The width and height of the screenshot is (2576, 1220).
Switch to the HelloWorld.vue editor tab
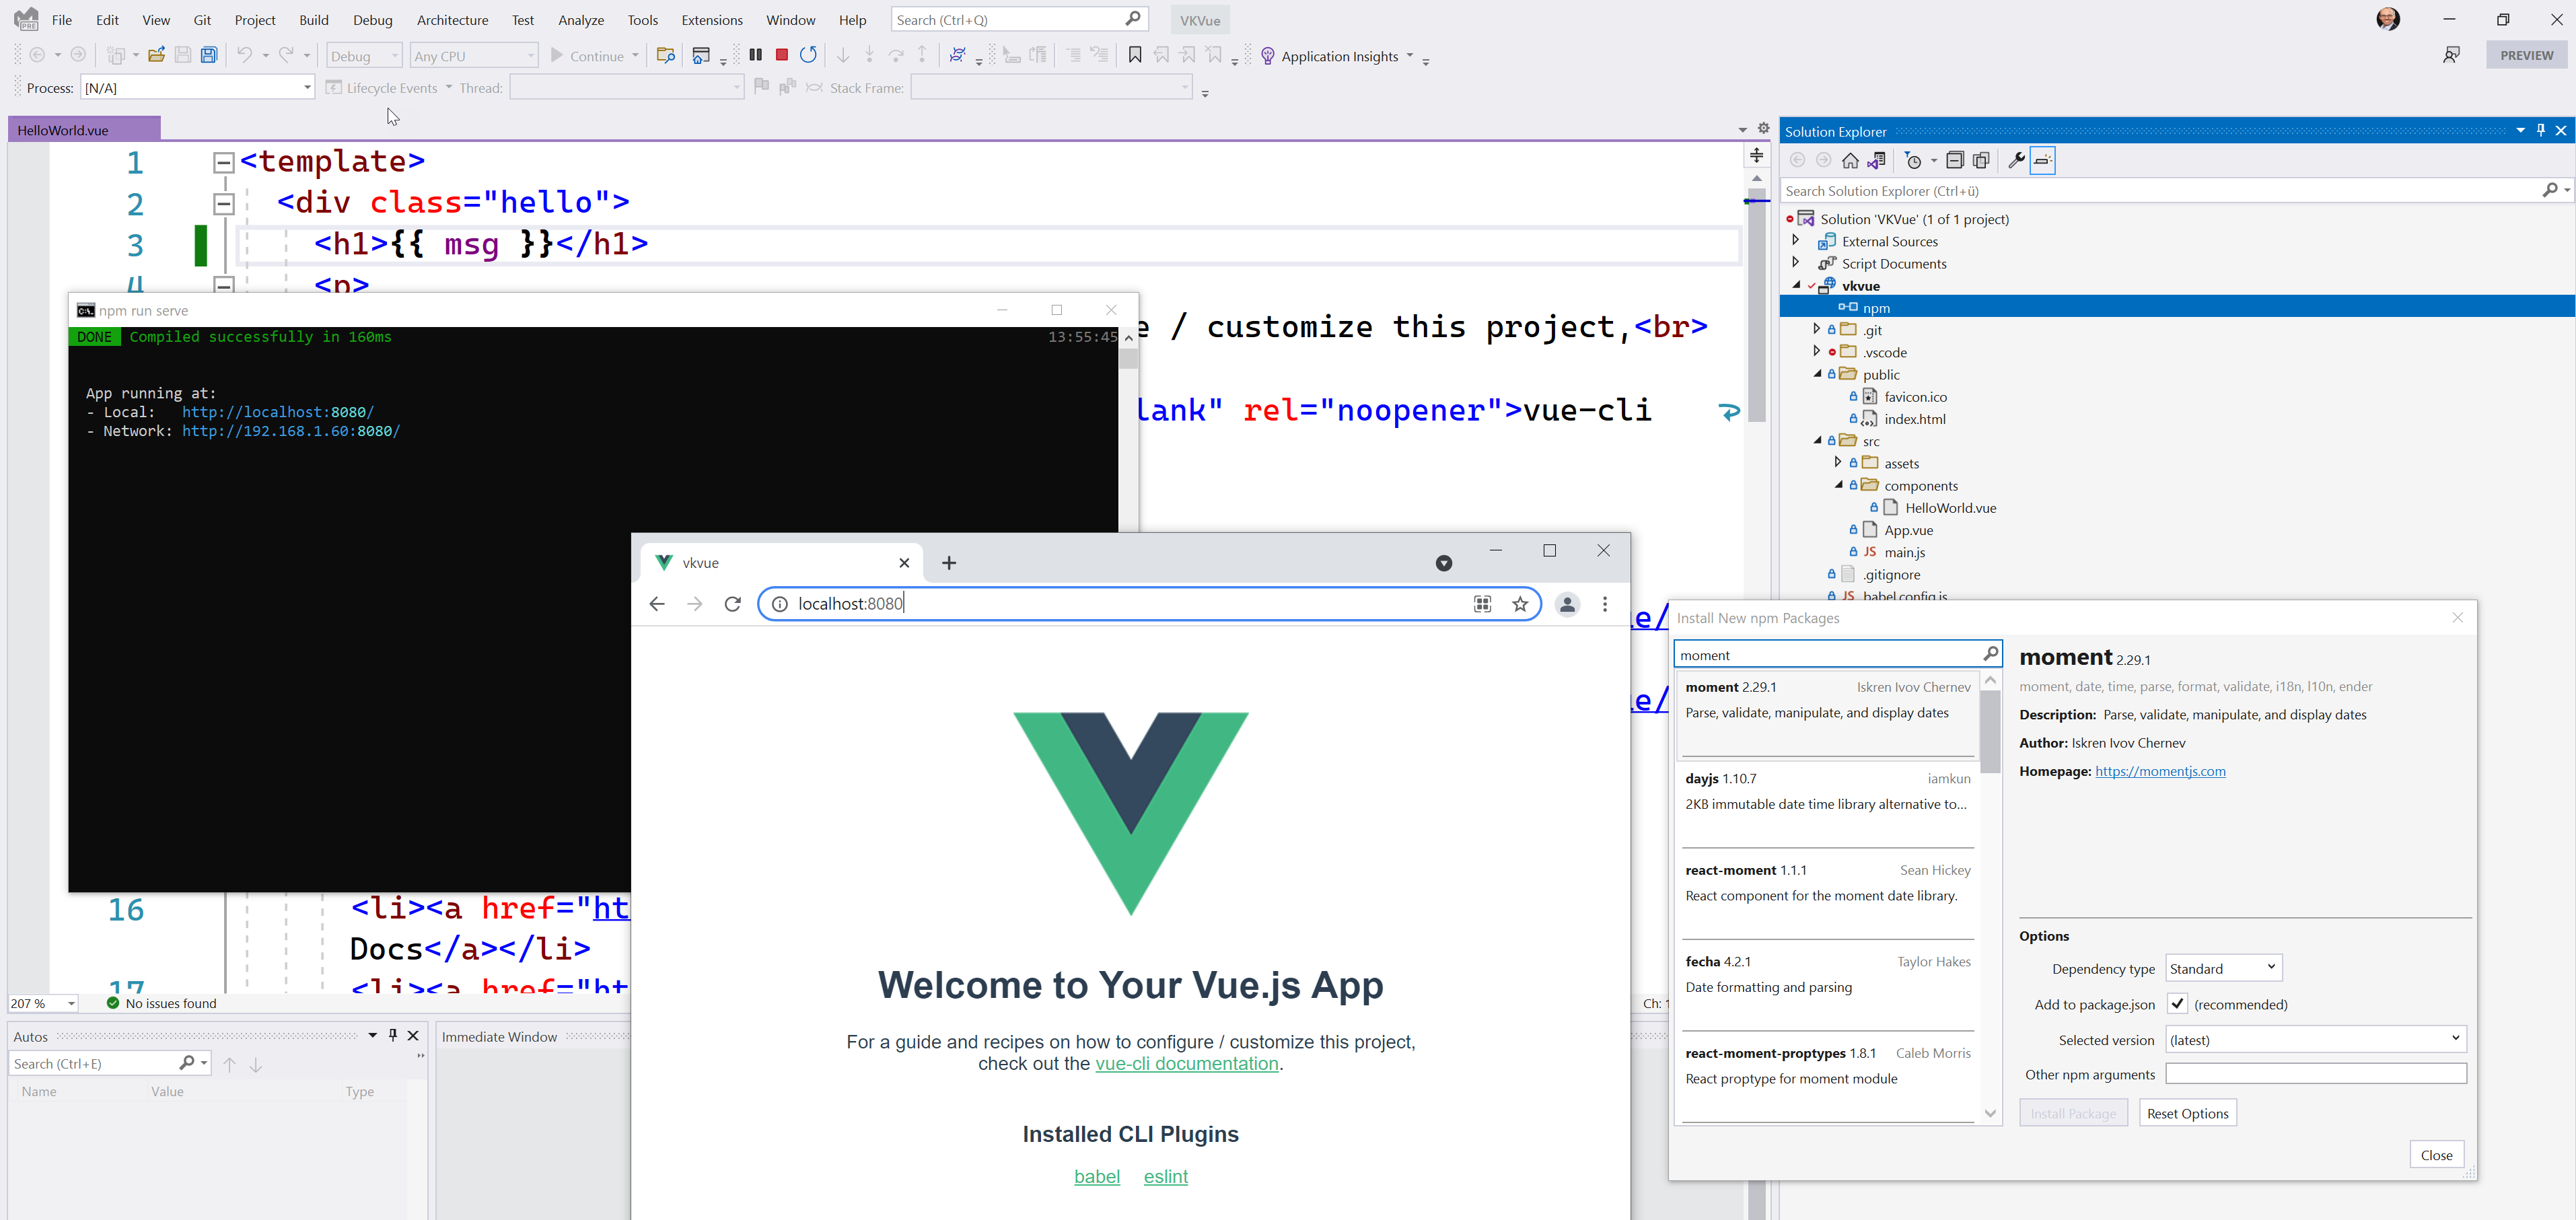click(63, 130)
